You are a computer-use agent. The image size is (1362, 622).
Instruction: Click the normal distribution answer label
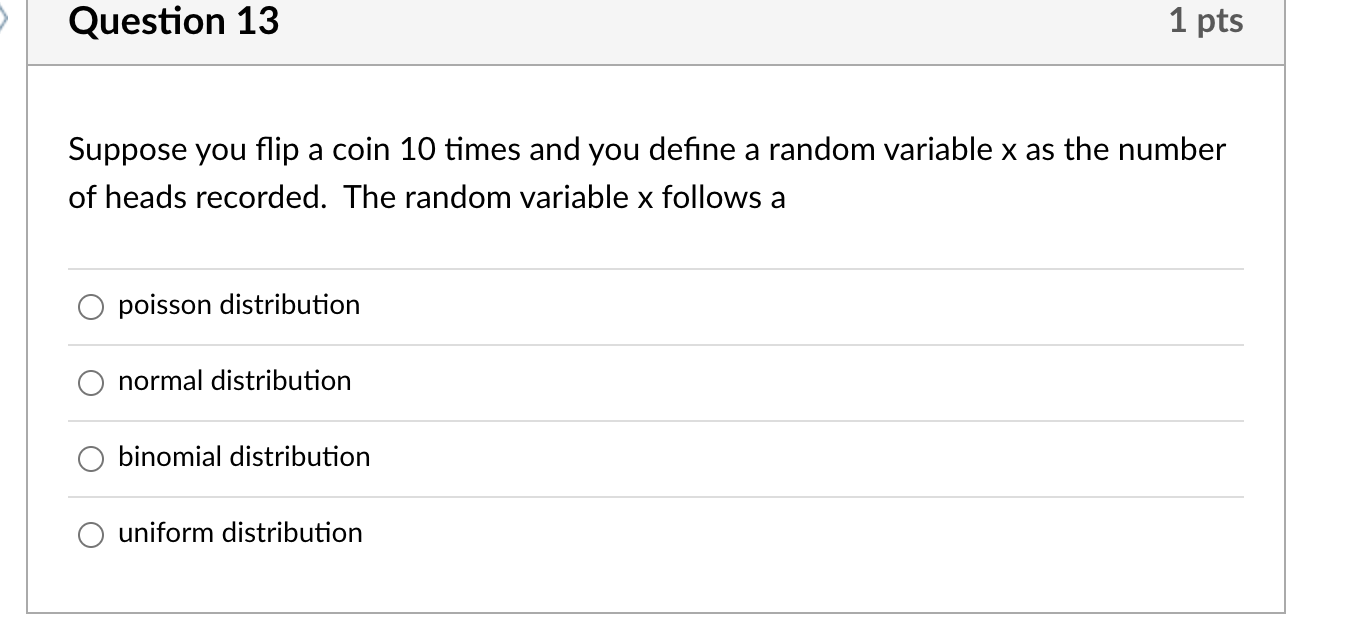[234, 382]
